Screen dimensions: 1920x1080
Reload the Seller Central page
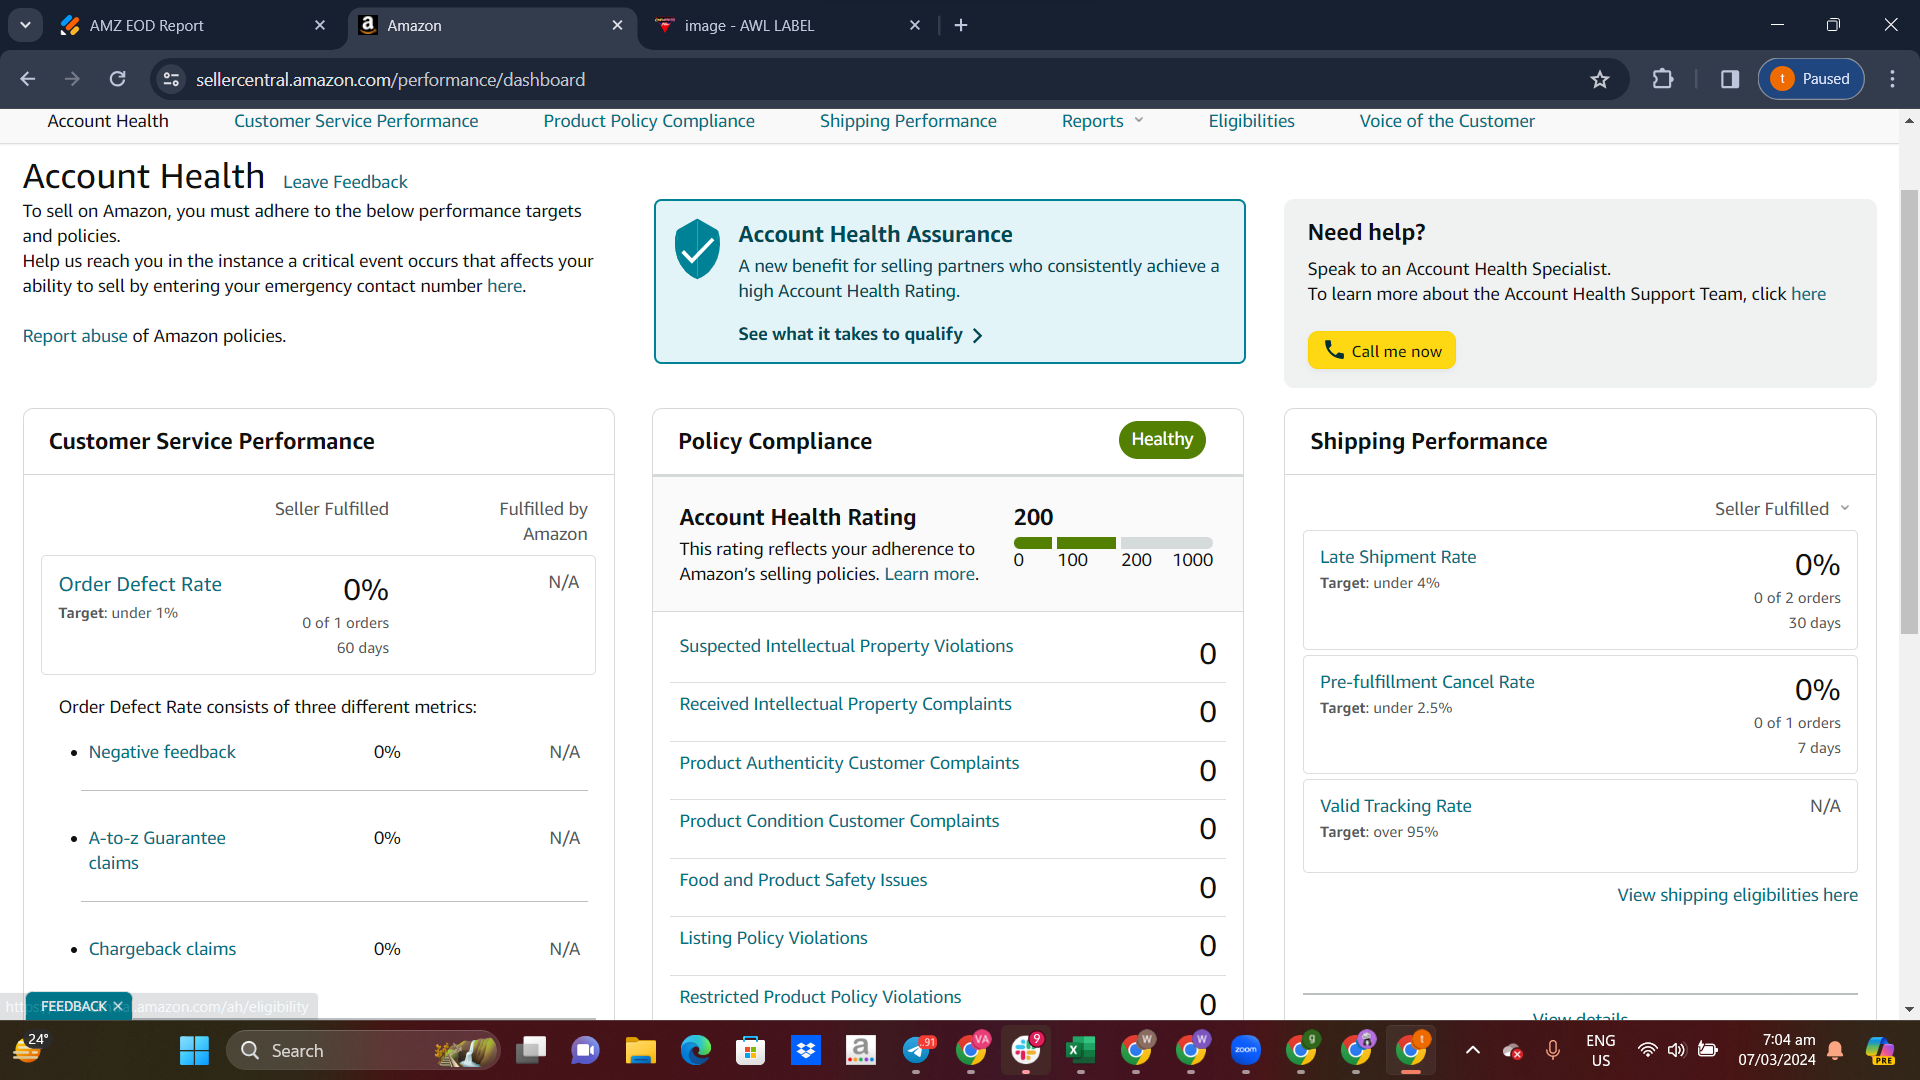click(x=118, y=79)
